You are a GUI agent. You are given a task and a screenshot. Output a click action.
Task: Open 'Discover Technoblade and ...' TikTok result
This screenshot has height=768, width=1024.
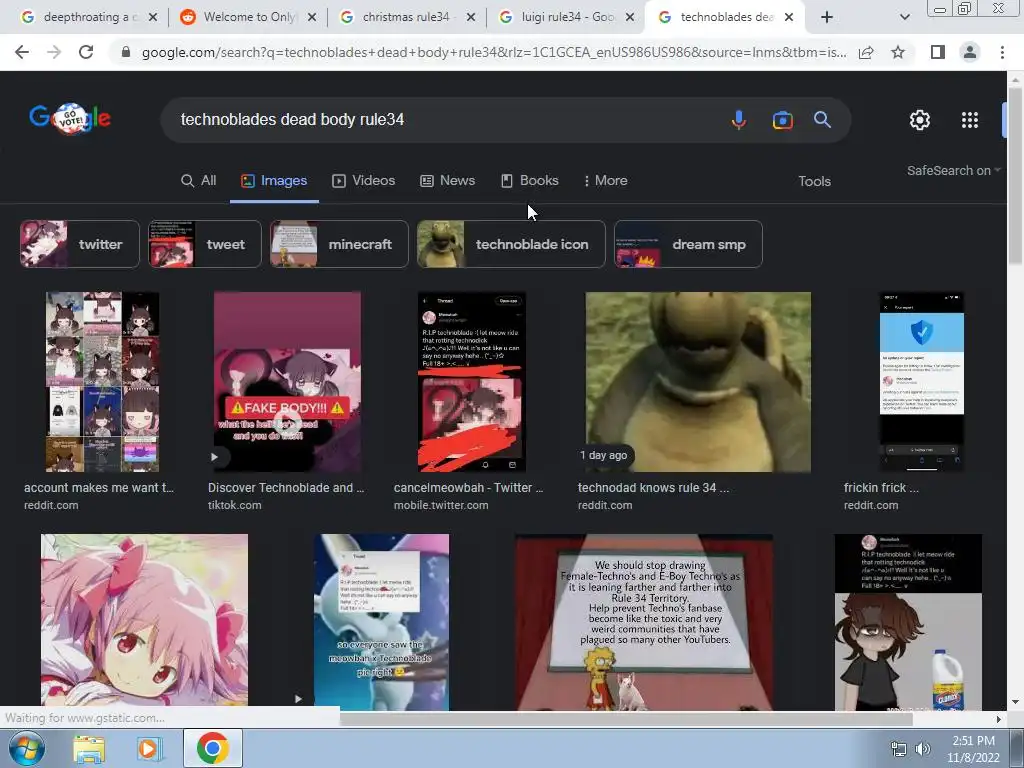(x=286, y=488)
